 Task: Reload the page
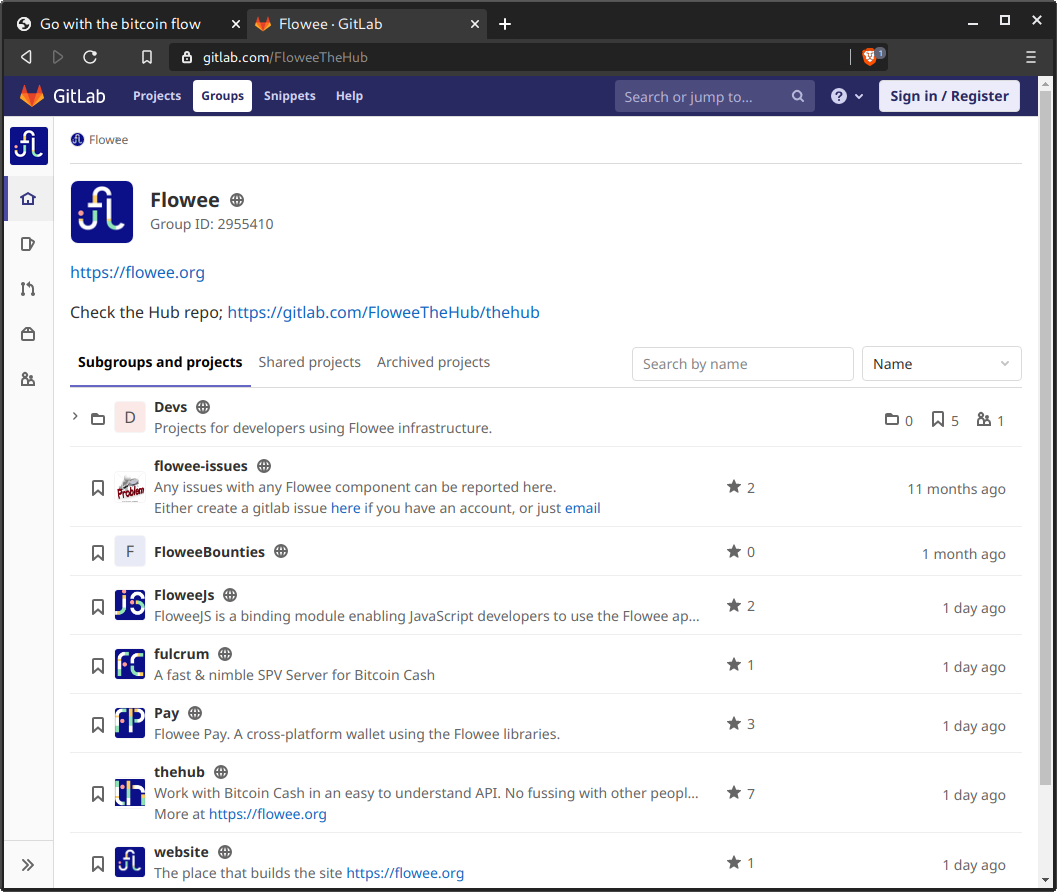pos(90,57)
